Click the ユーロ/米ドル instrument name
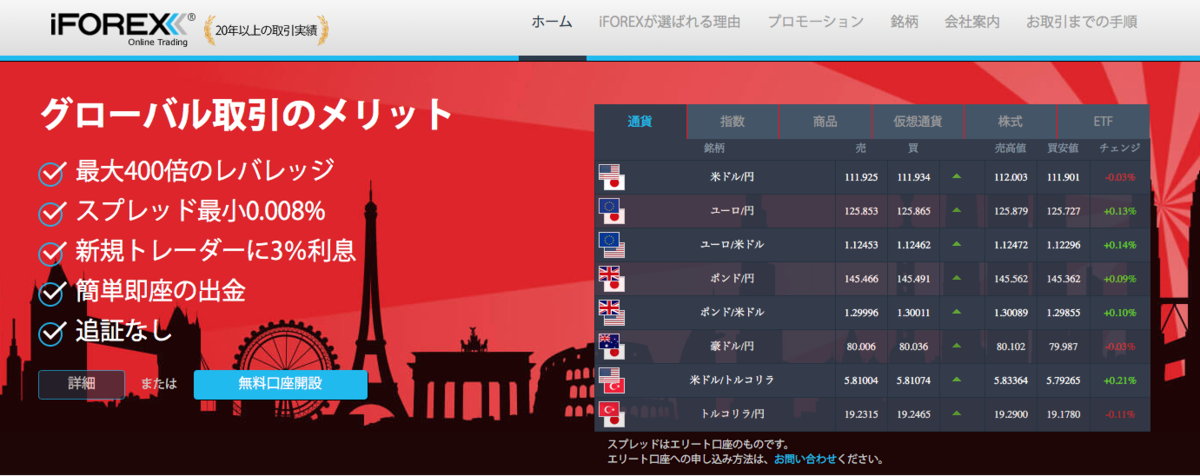 [x=730, y=245]
